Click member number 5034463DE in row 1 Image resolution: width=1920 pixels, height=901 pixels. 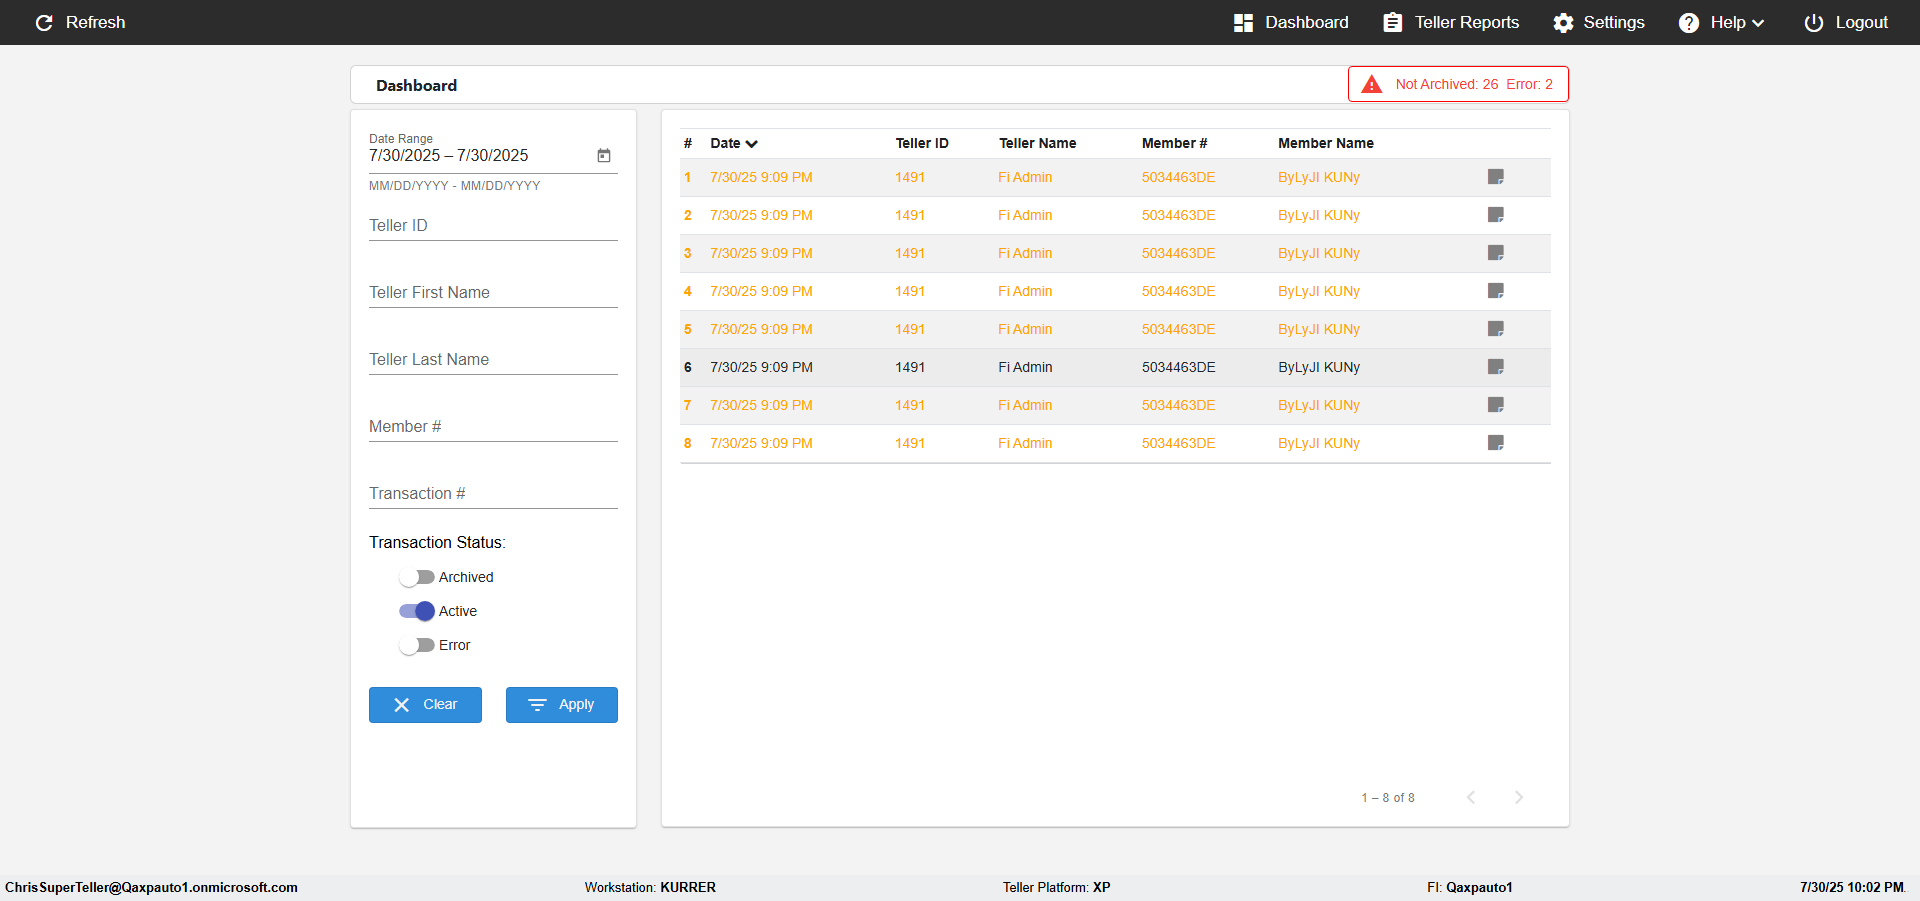1178,177
